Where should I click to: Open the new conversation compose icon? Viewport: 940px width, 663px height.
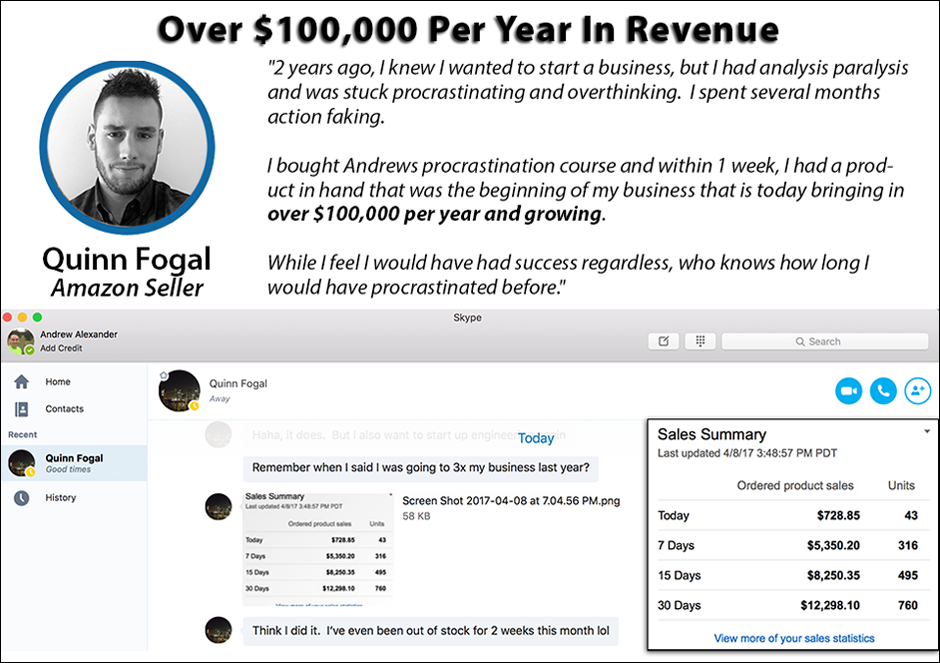click(662, 341)
